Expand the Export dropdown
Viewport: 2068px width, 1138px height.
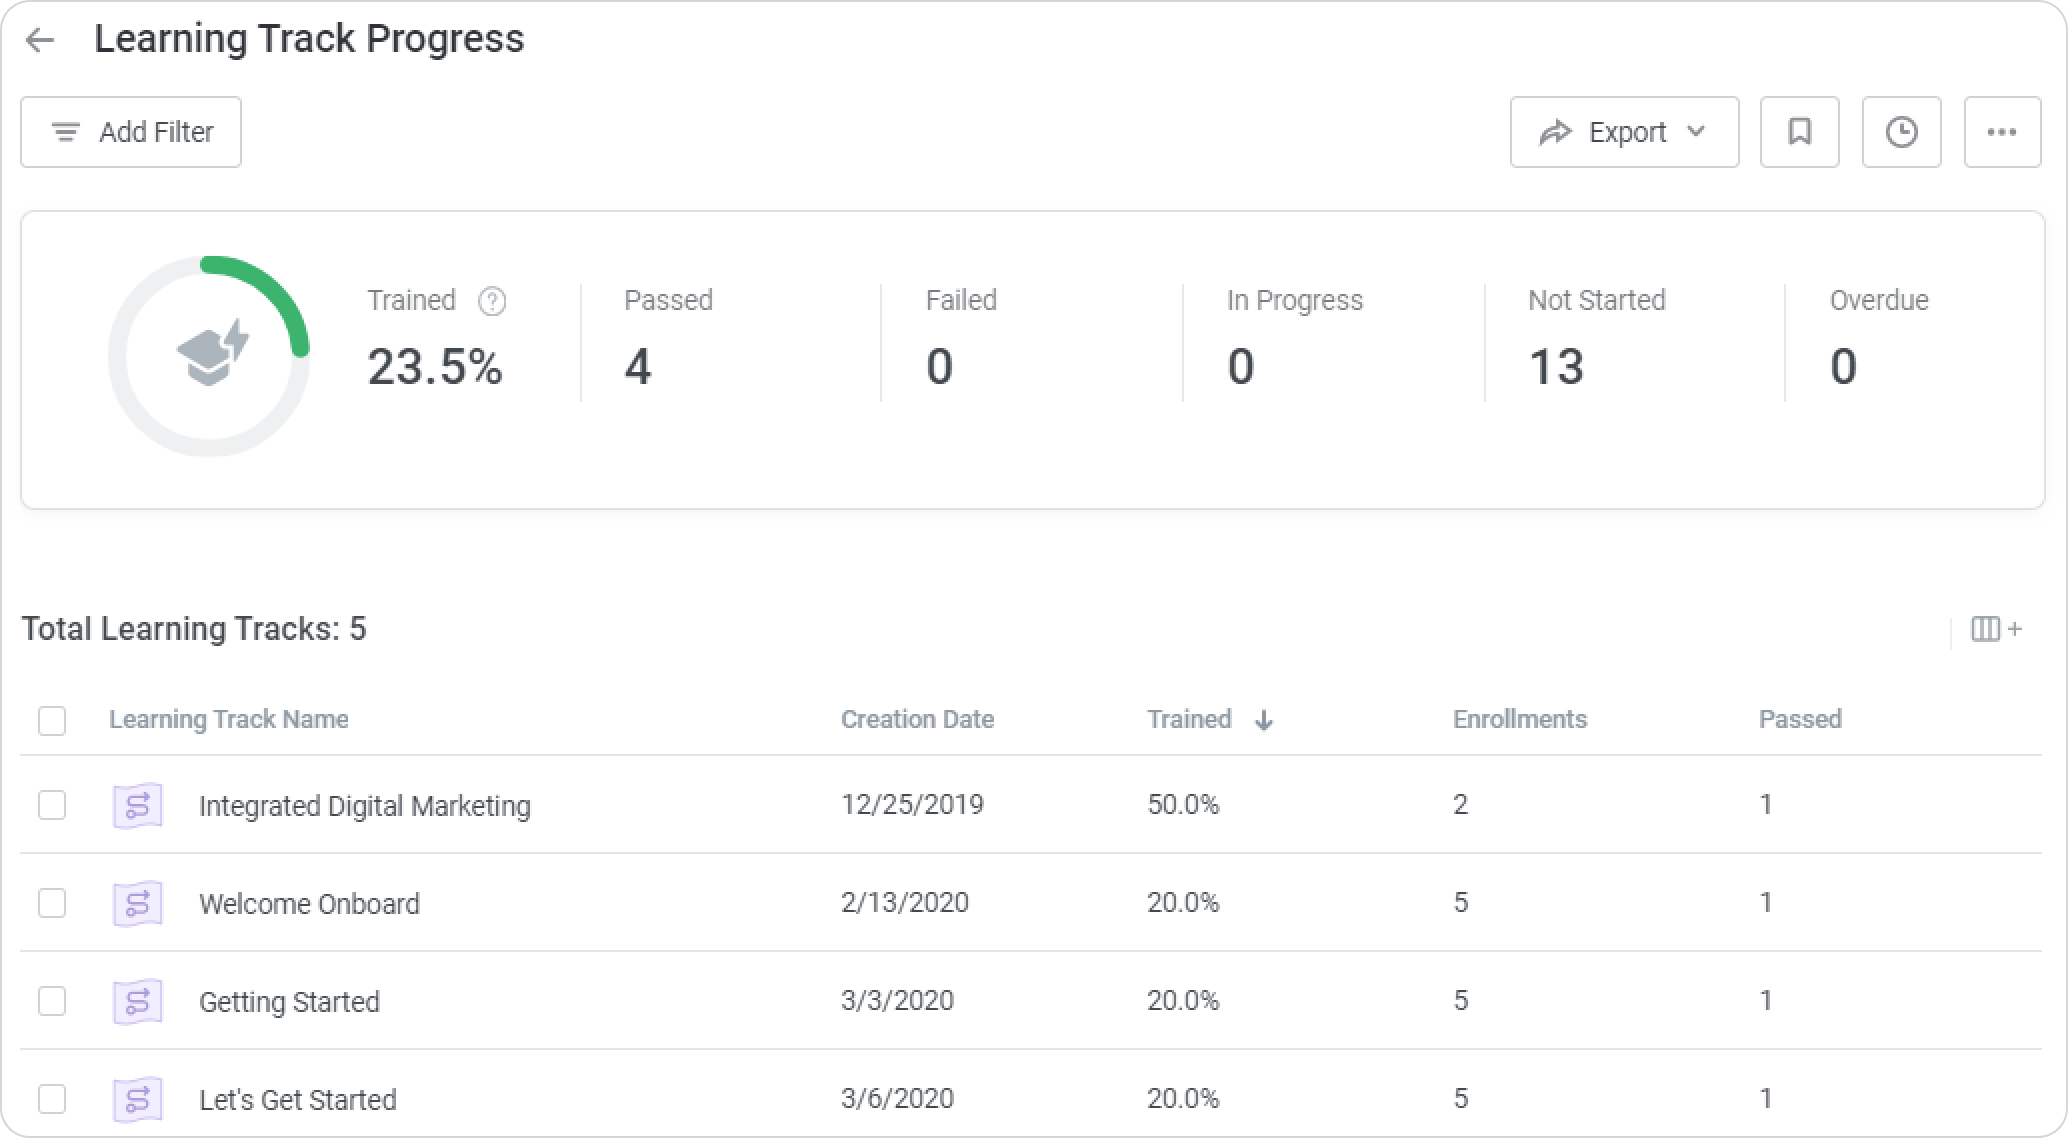pos(1624,132)
